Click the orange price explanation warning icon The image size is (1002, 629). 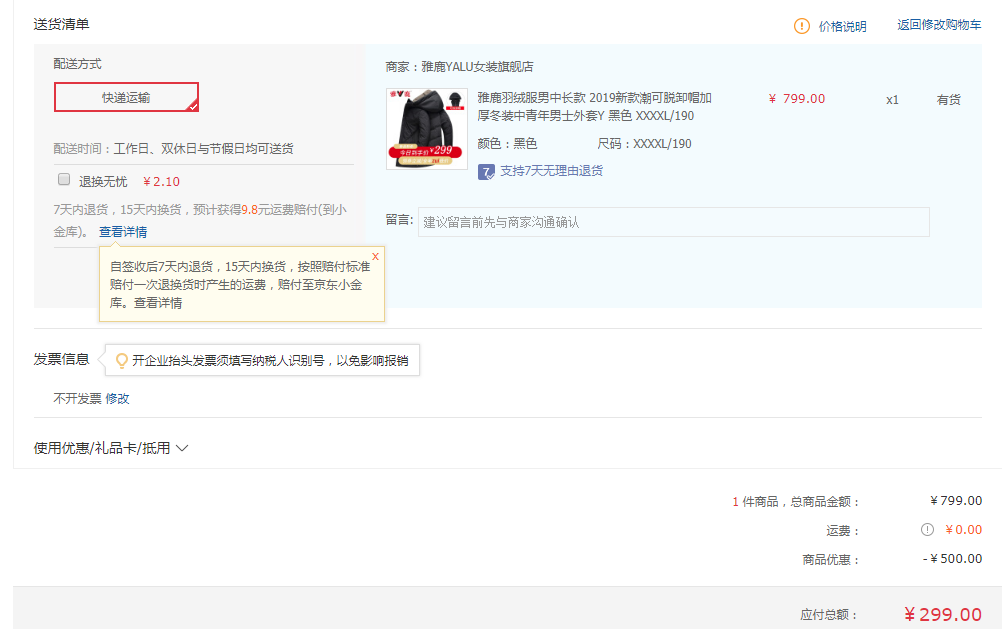[x=801, y=26]
